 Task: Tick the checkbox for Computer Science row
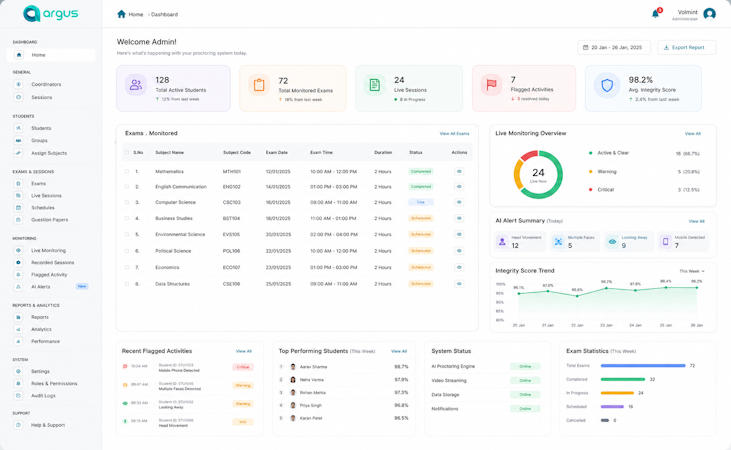[127, 202]
